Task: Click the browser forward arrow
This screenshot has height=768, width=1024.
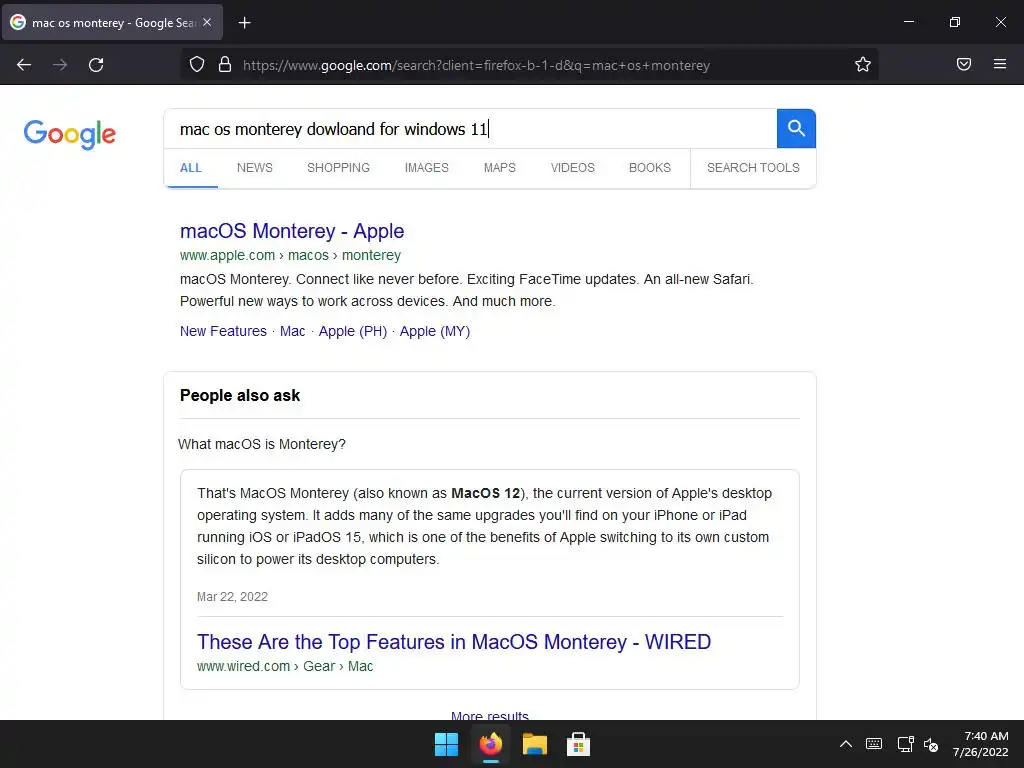Action: (x=60, y=65)
